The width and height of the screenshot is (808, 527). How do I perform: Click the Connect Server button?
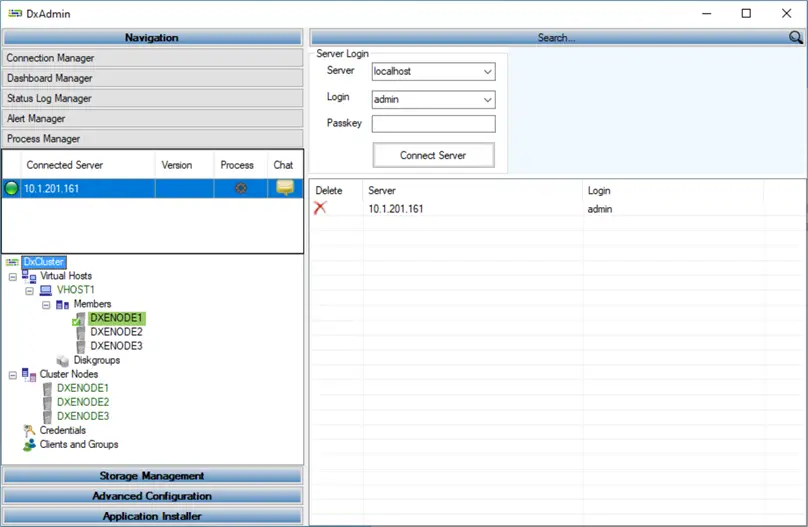[433, 155]
